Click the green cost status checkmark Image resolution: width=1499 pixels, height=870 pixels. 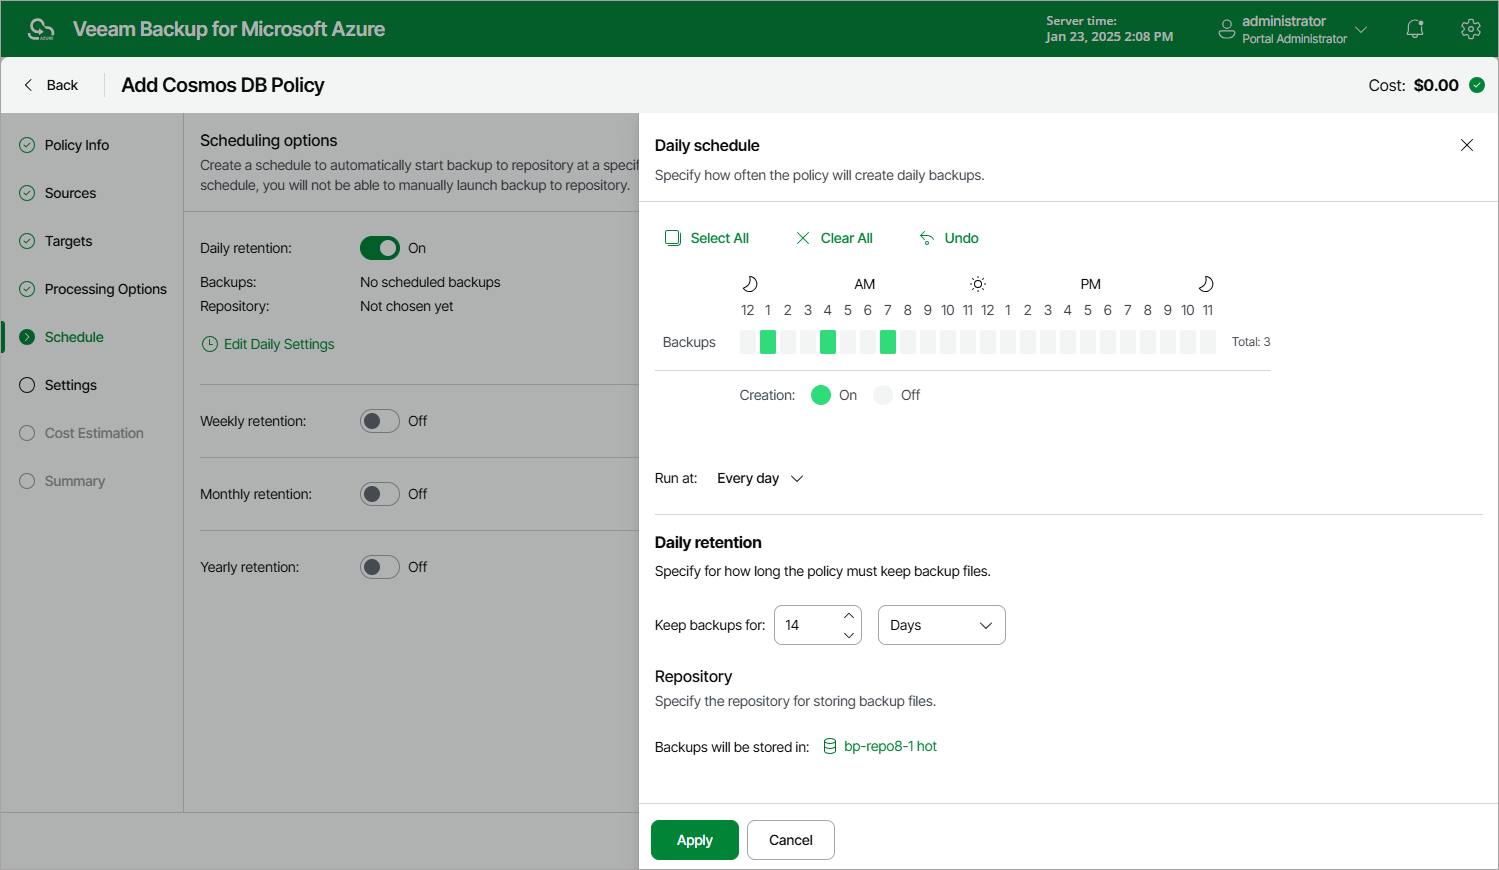(1477, 85)
